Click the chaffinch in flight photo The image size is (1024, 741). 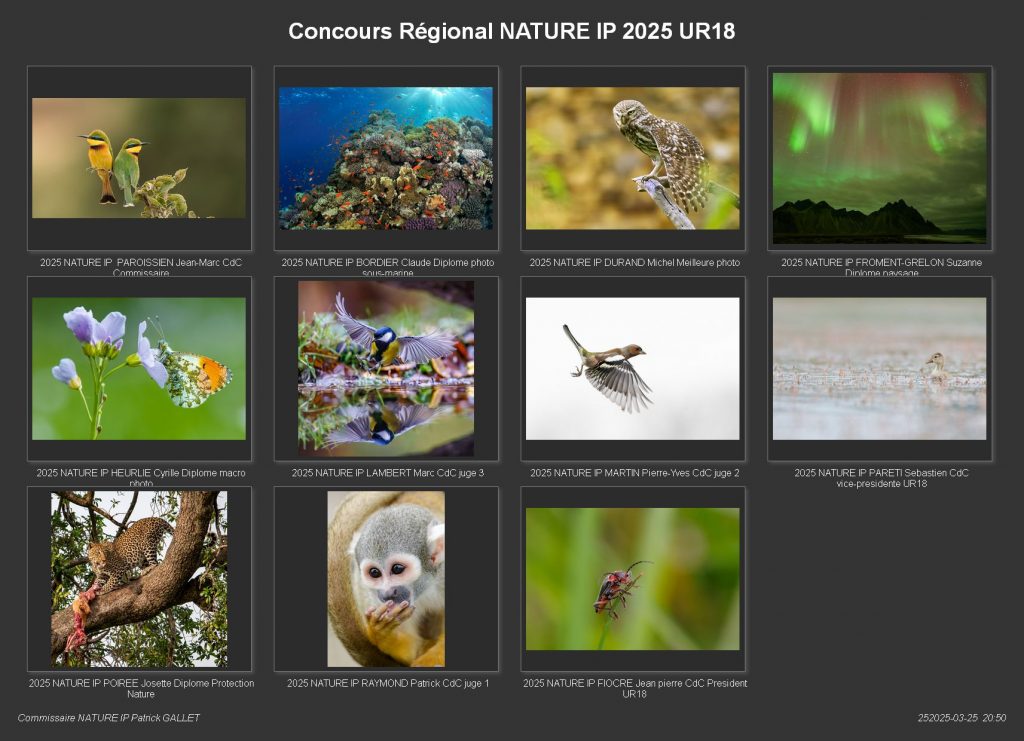[633, 368]
